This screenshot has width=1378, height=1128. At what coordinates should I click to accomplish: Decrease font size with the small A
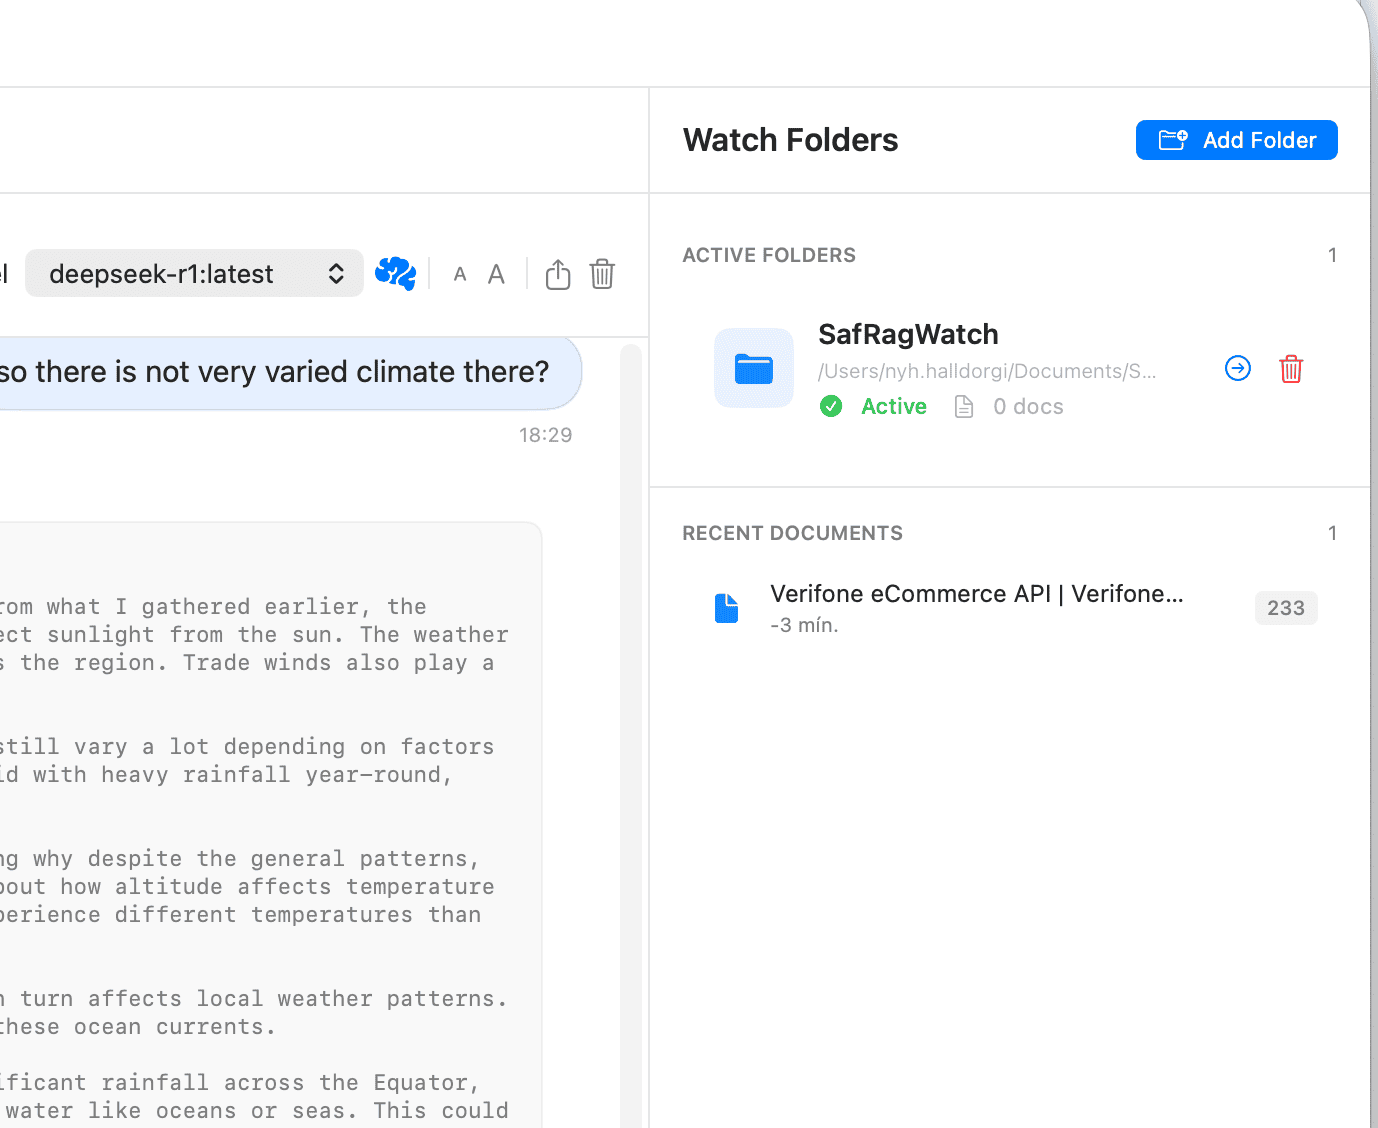pos(459,274)
